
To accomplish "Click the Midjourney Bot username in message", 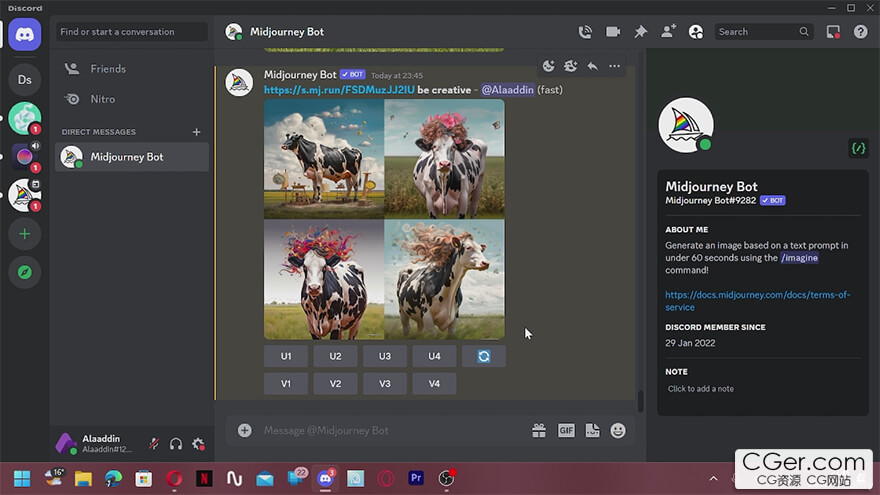I will click(x=300, y=75).
